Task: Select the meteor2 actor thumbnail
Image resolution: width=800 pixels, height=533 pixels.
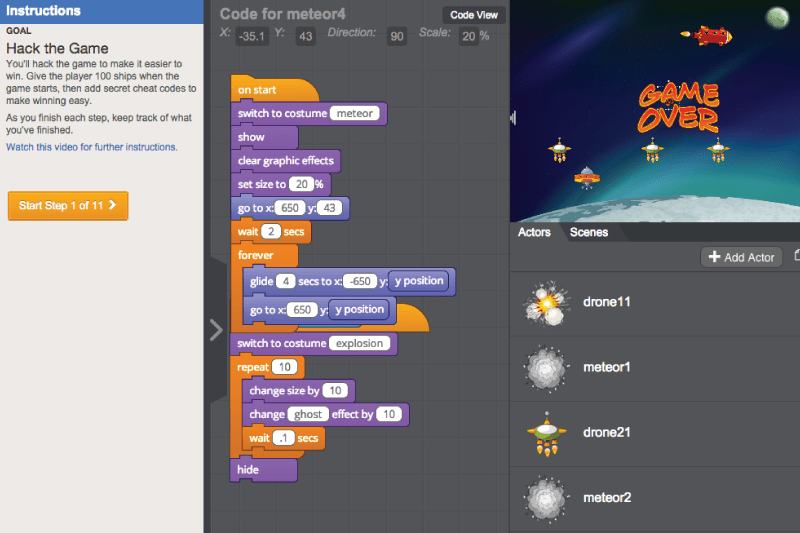Action: coord(546,498)
